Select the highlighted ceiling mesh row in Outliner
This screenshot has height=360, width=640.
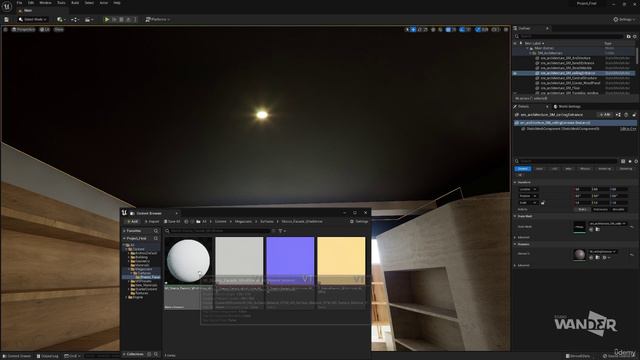point(573,73)
